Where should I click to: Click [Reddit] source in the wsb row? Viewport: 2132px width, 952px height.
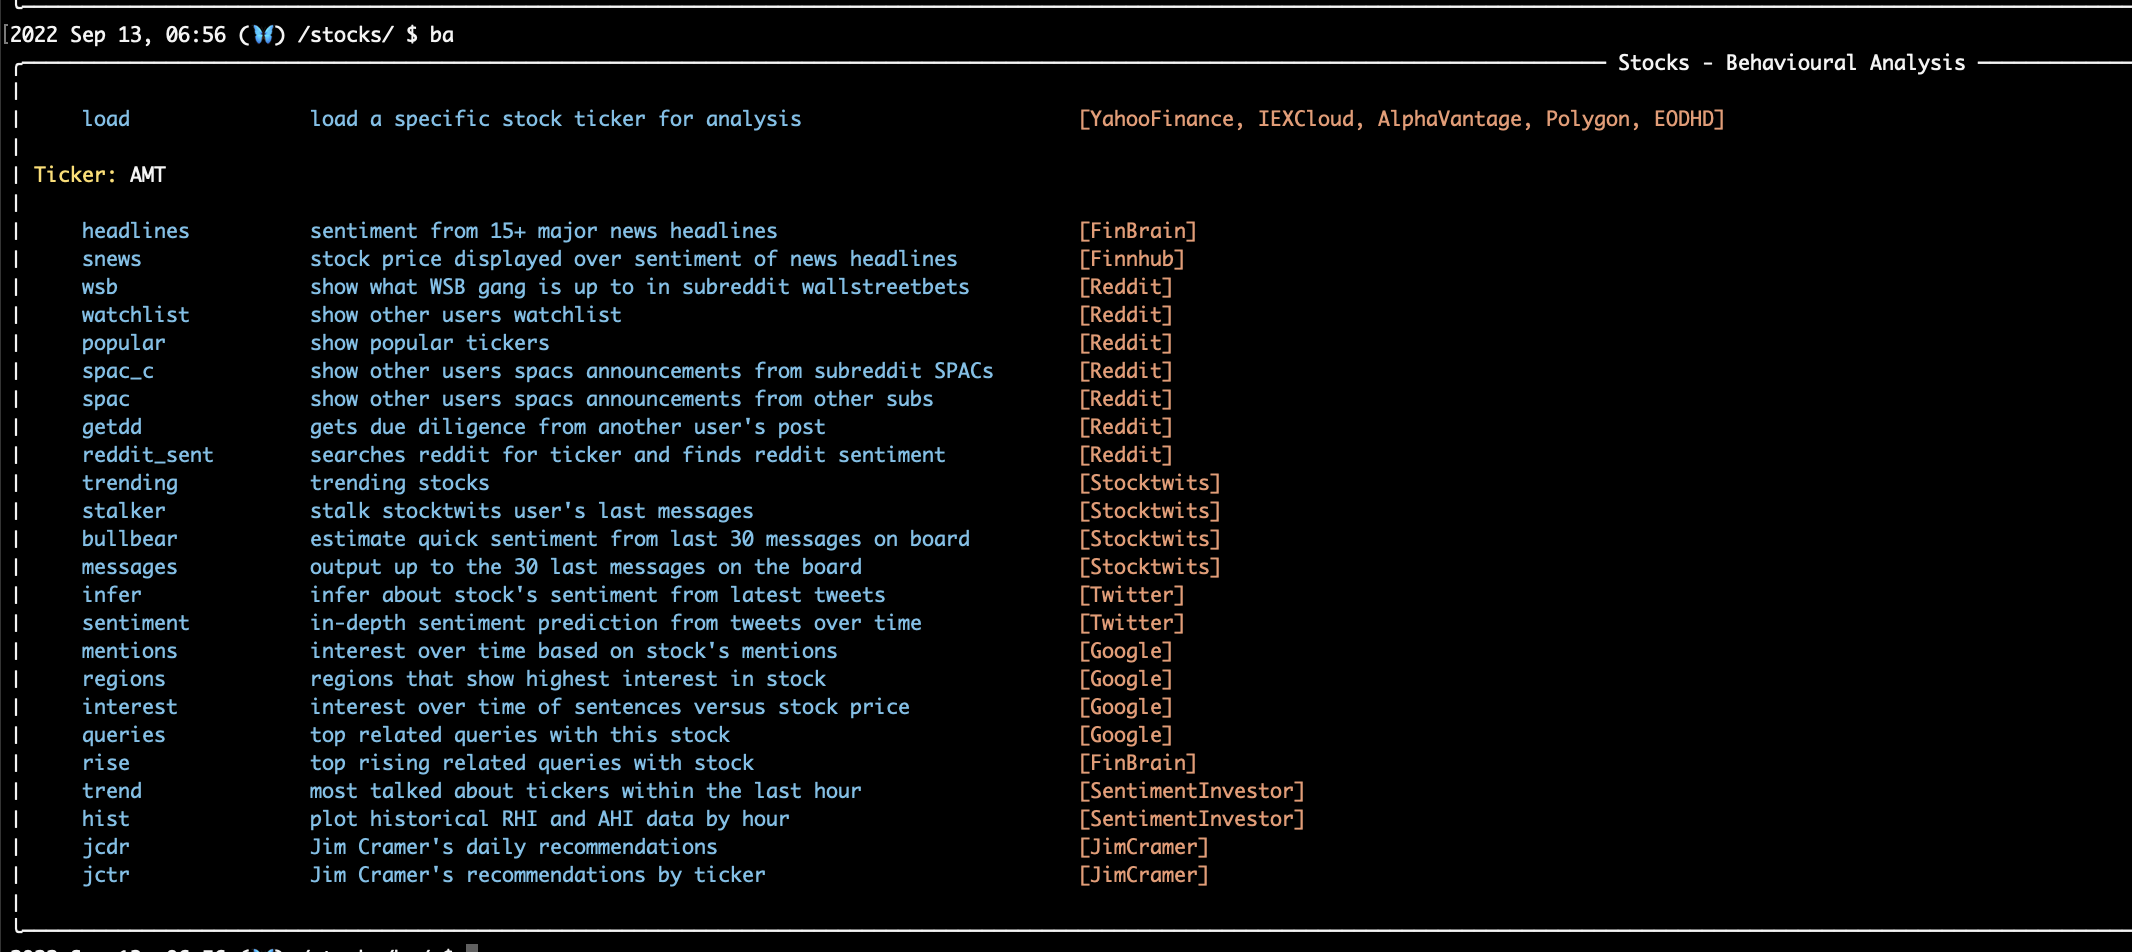click(x=1125, y=287)
